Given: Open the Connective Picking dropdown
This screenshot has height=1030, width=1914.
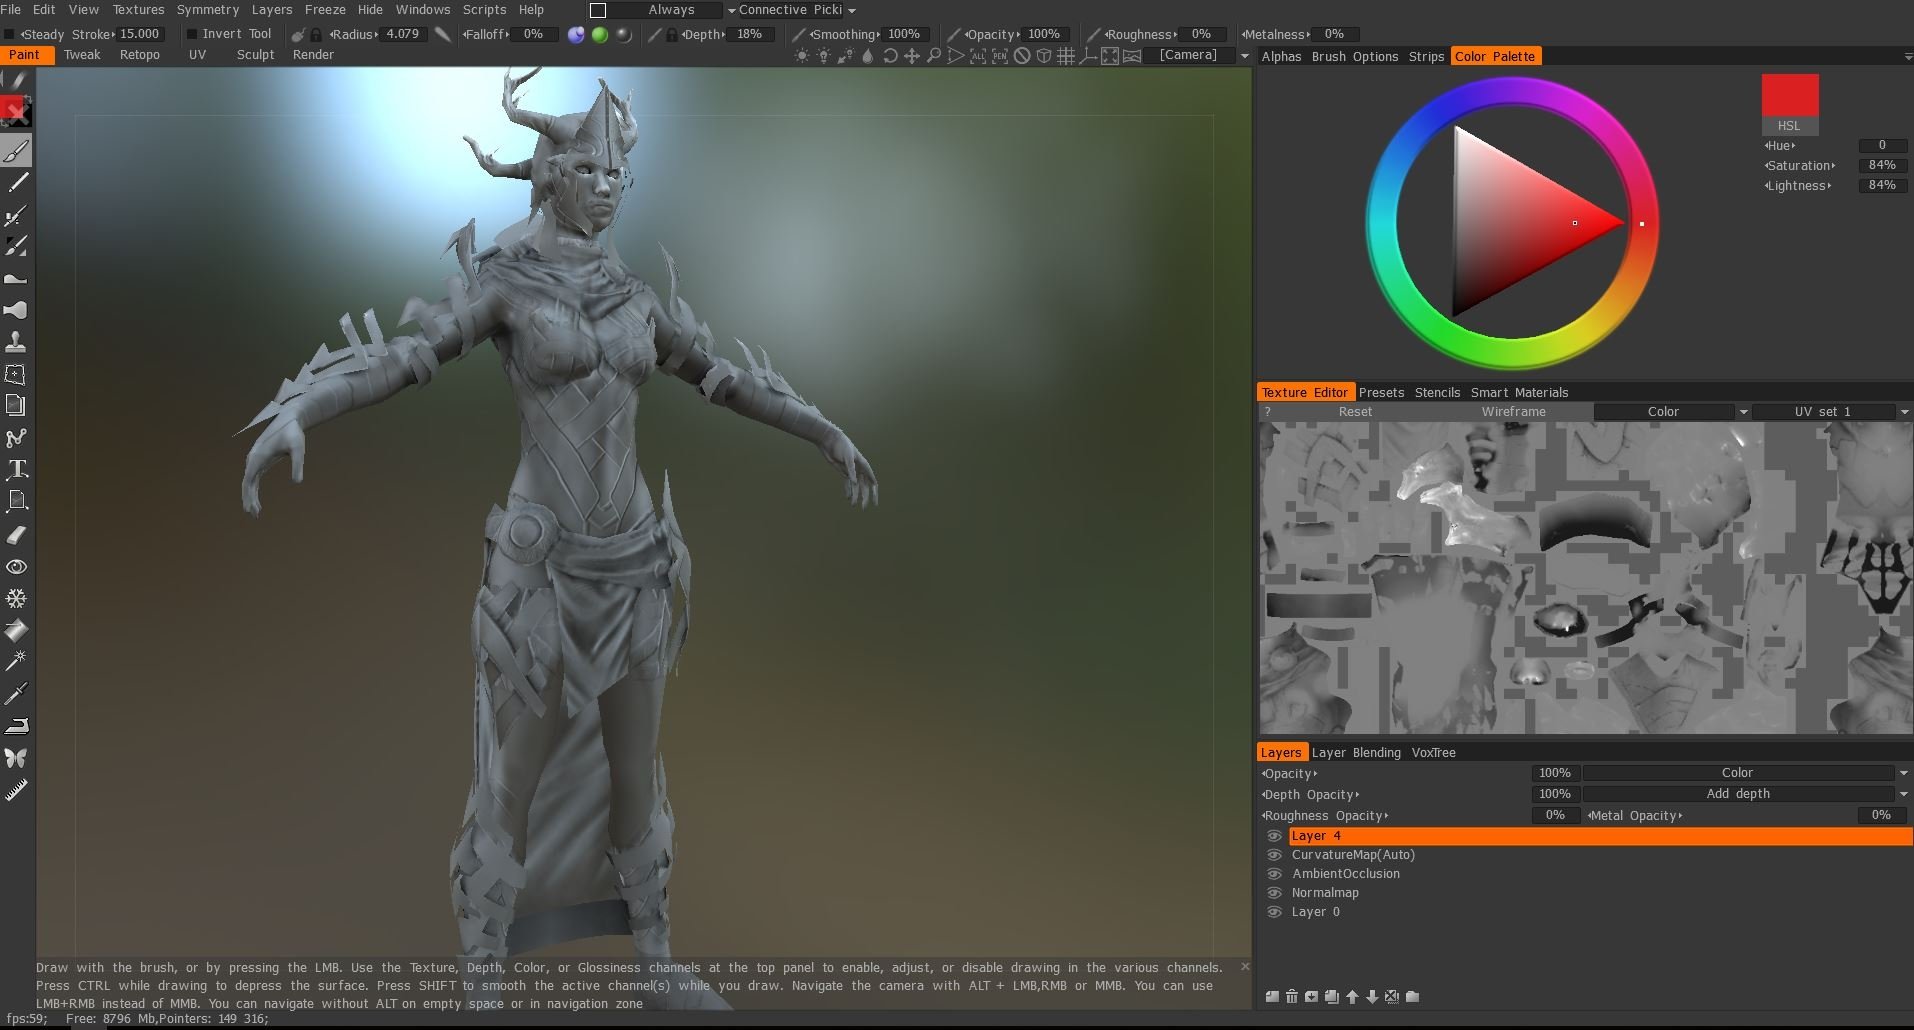Looking at the screenshot, I should point(852,10).
